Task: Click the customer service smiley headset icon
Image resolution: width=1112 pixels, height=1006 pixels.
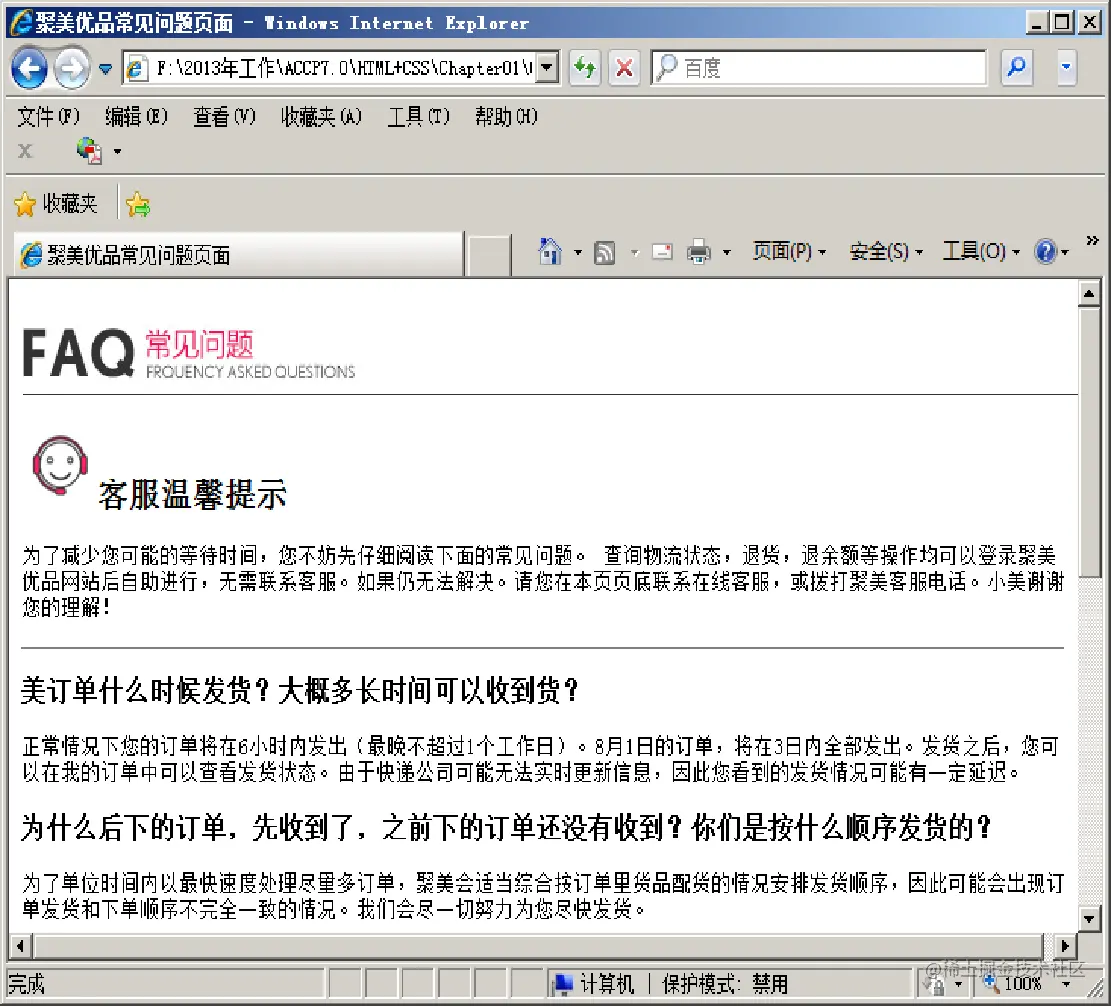Action: tap(60, 466)
